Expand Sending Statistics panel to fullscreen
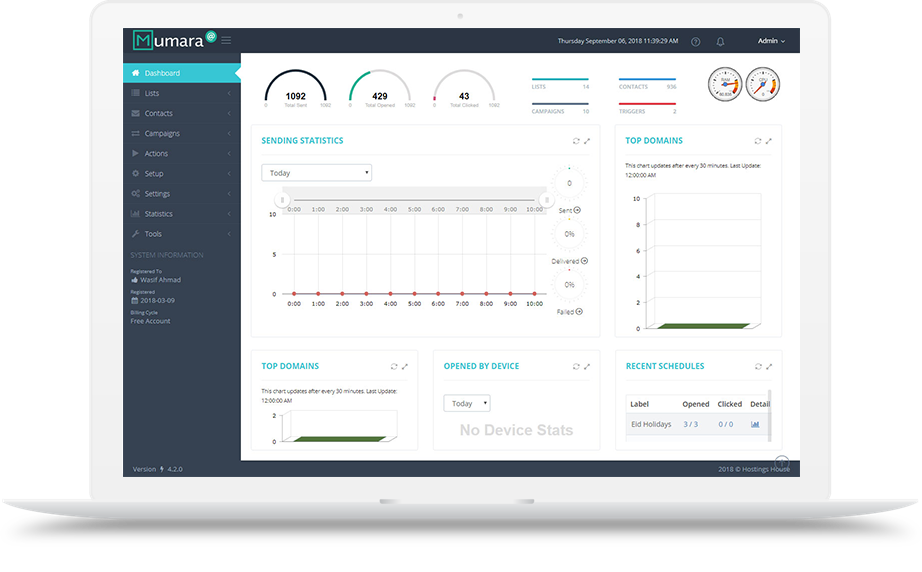The image size is (922, 572). click(x=587, y=141)
